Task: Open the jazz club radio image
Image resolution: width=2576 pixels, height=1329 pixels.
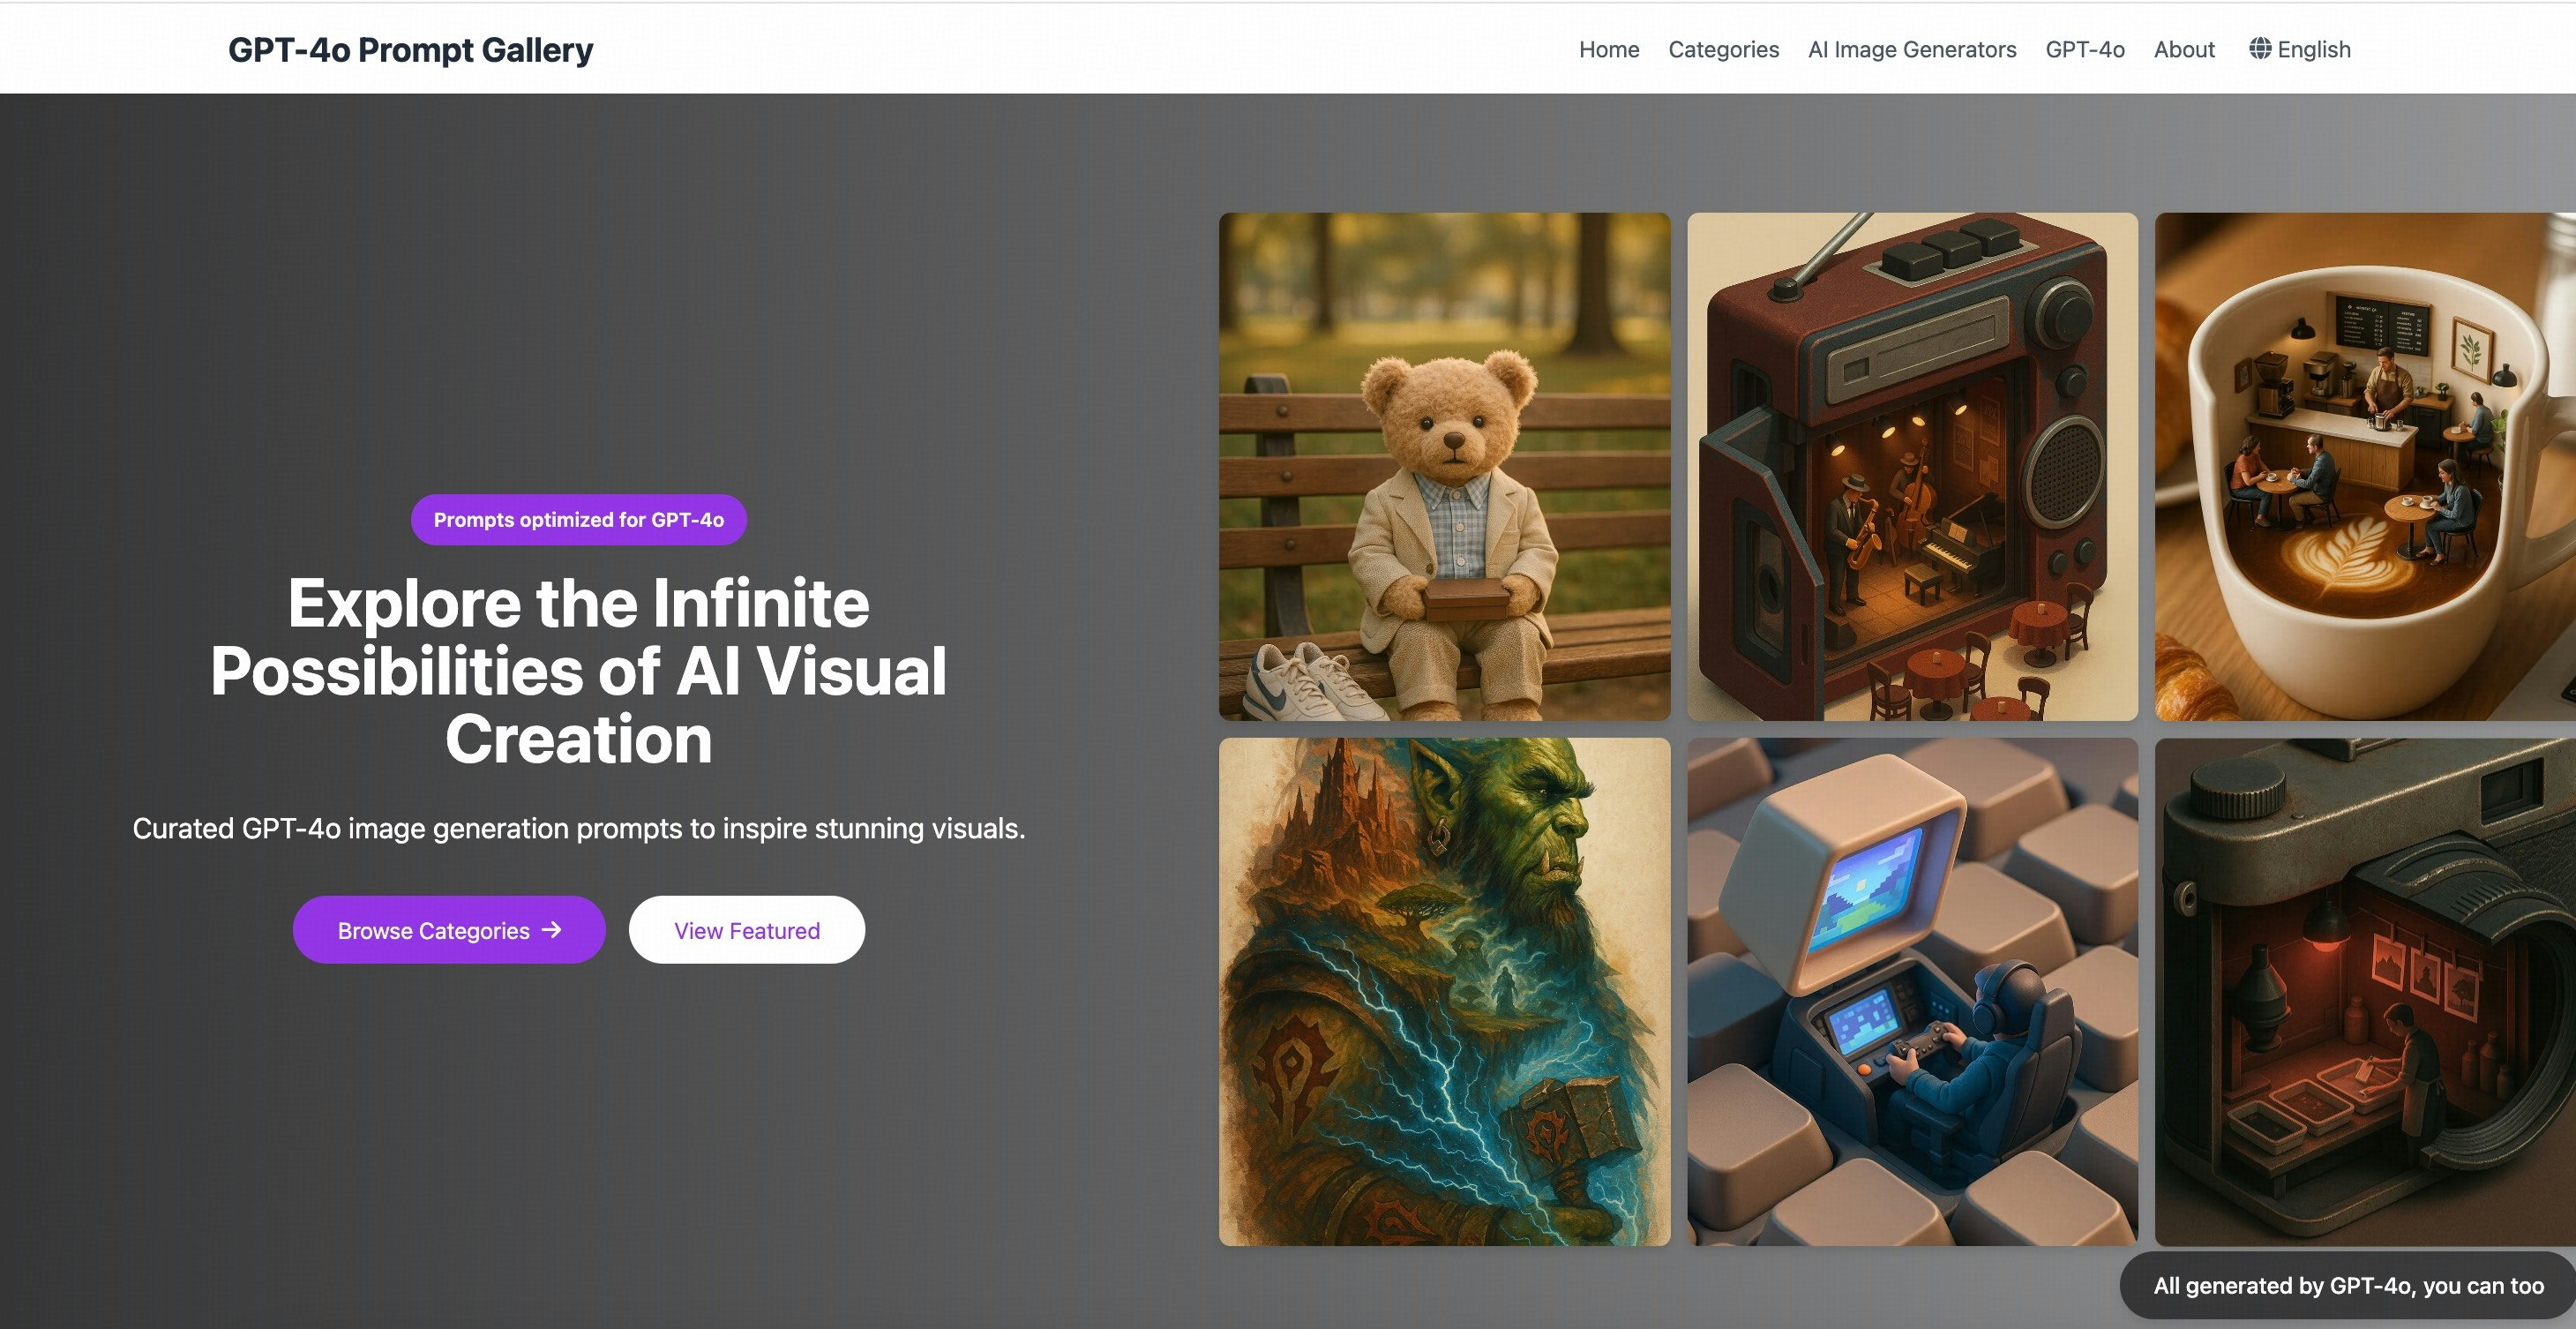Action: tap(1911, 466)
